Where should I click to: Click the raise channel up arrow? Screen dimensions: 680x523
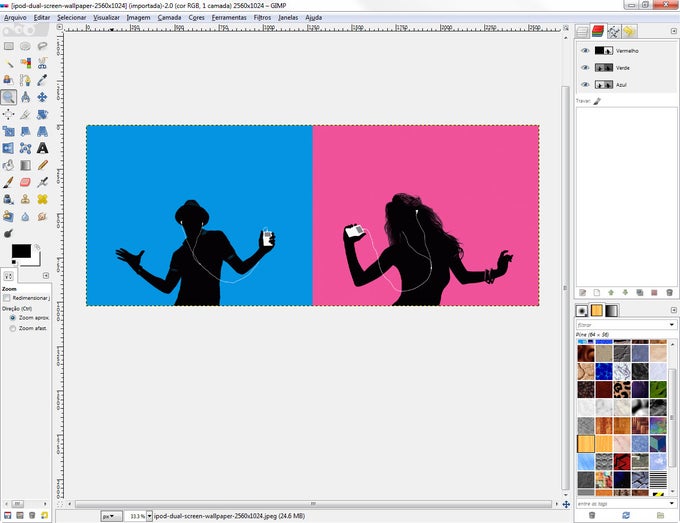point(611,293)
